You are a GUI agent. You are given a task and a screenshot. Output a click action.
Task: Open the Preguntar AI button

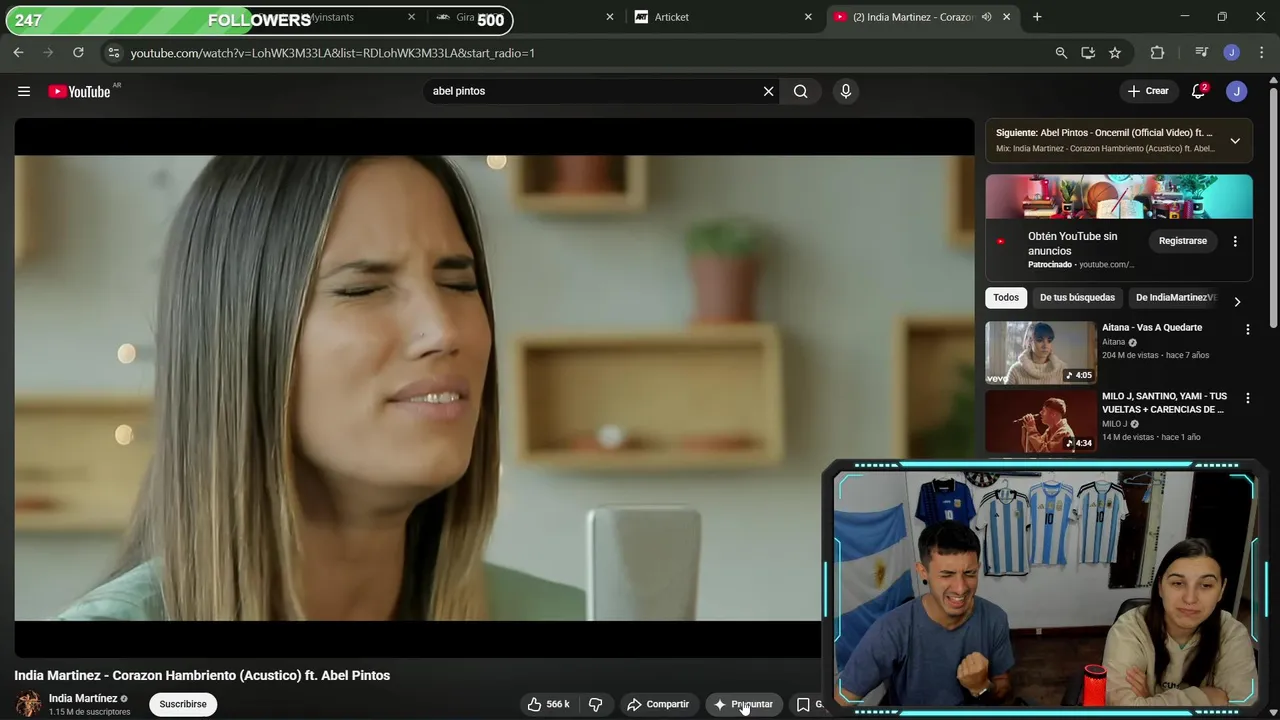coord(743,704)
